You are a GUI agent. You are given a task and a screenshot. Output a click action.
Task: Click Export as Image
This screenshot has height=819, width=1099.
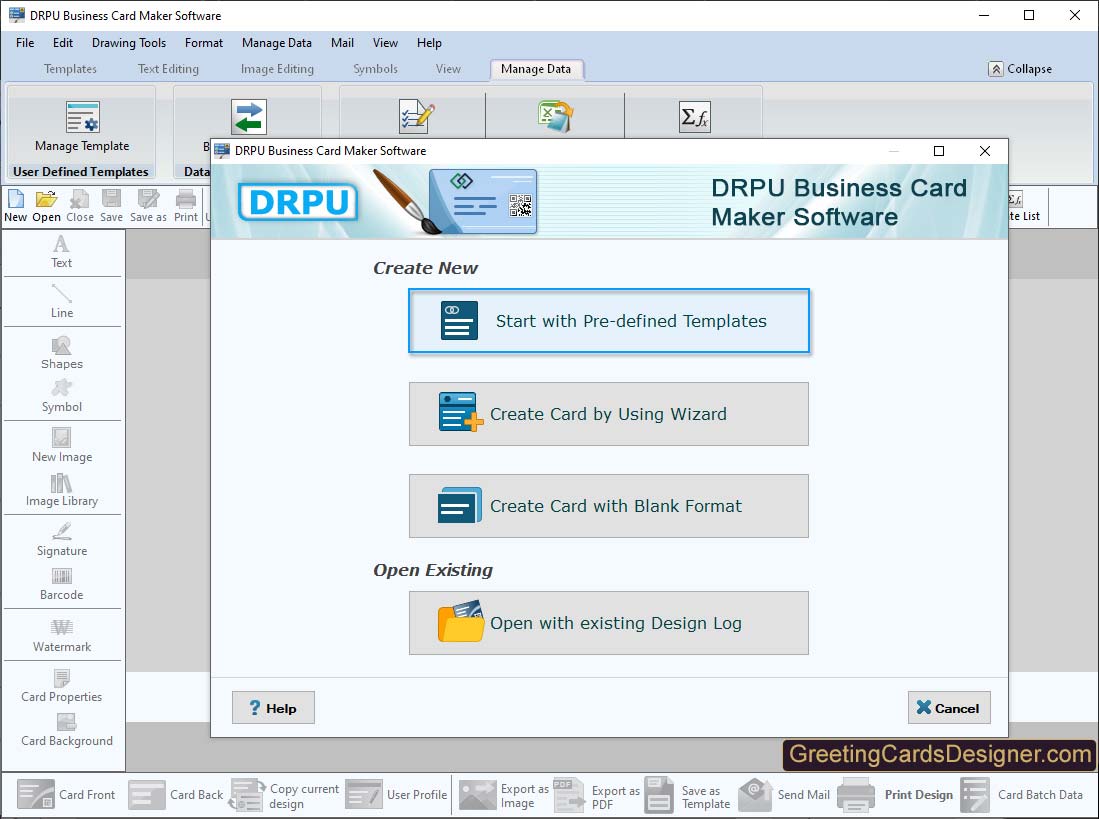tap(504, 796)
